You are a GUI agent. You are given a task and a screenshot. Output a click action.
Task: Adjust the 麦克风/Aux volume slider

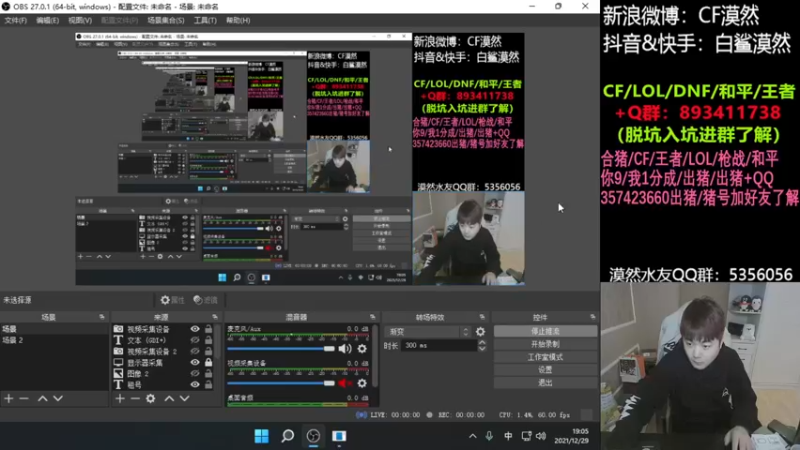point(281,349)
